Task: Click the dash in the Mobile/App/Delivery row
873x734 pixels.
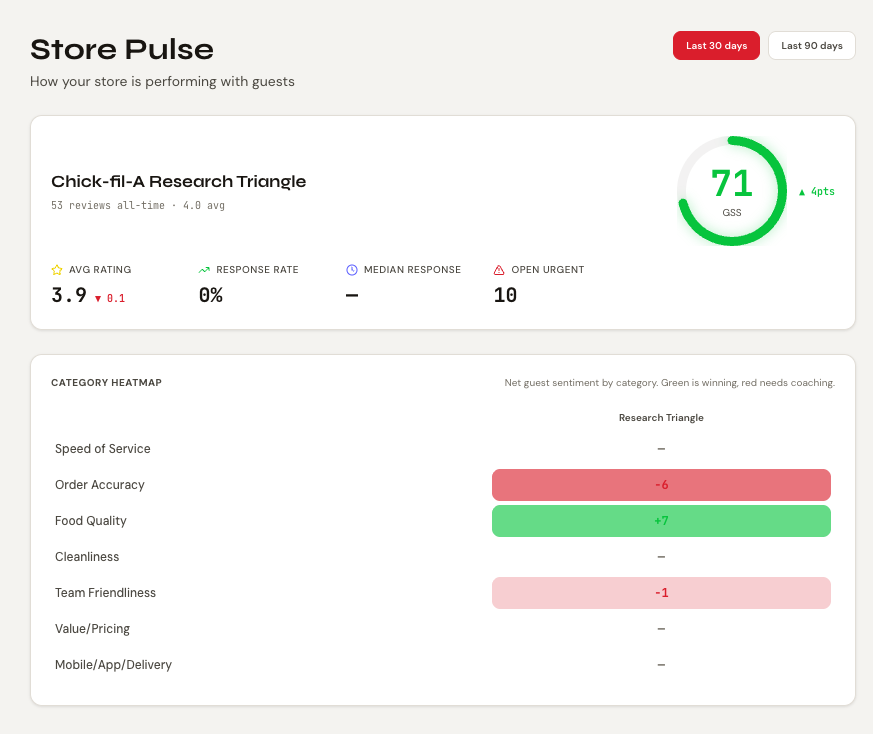Action: 661,665
